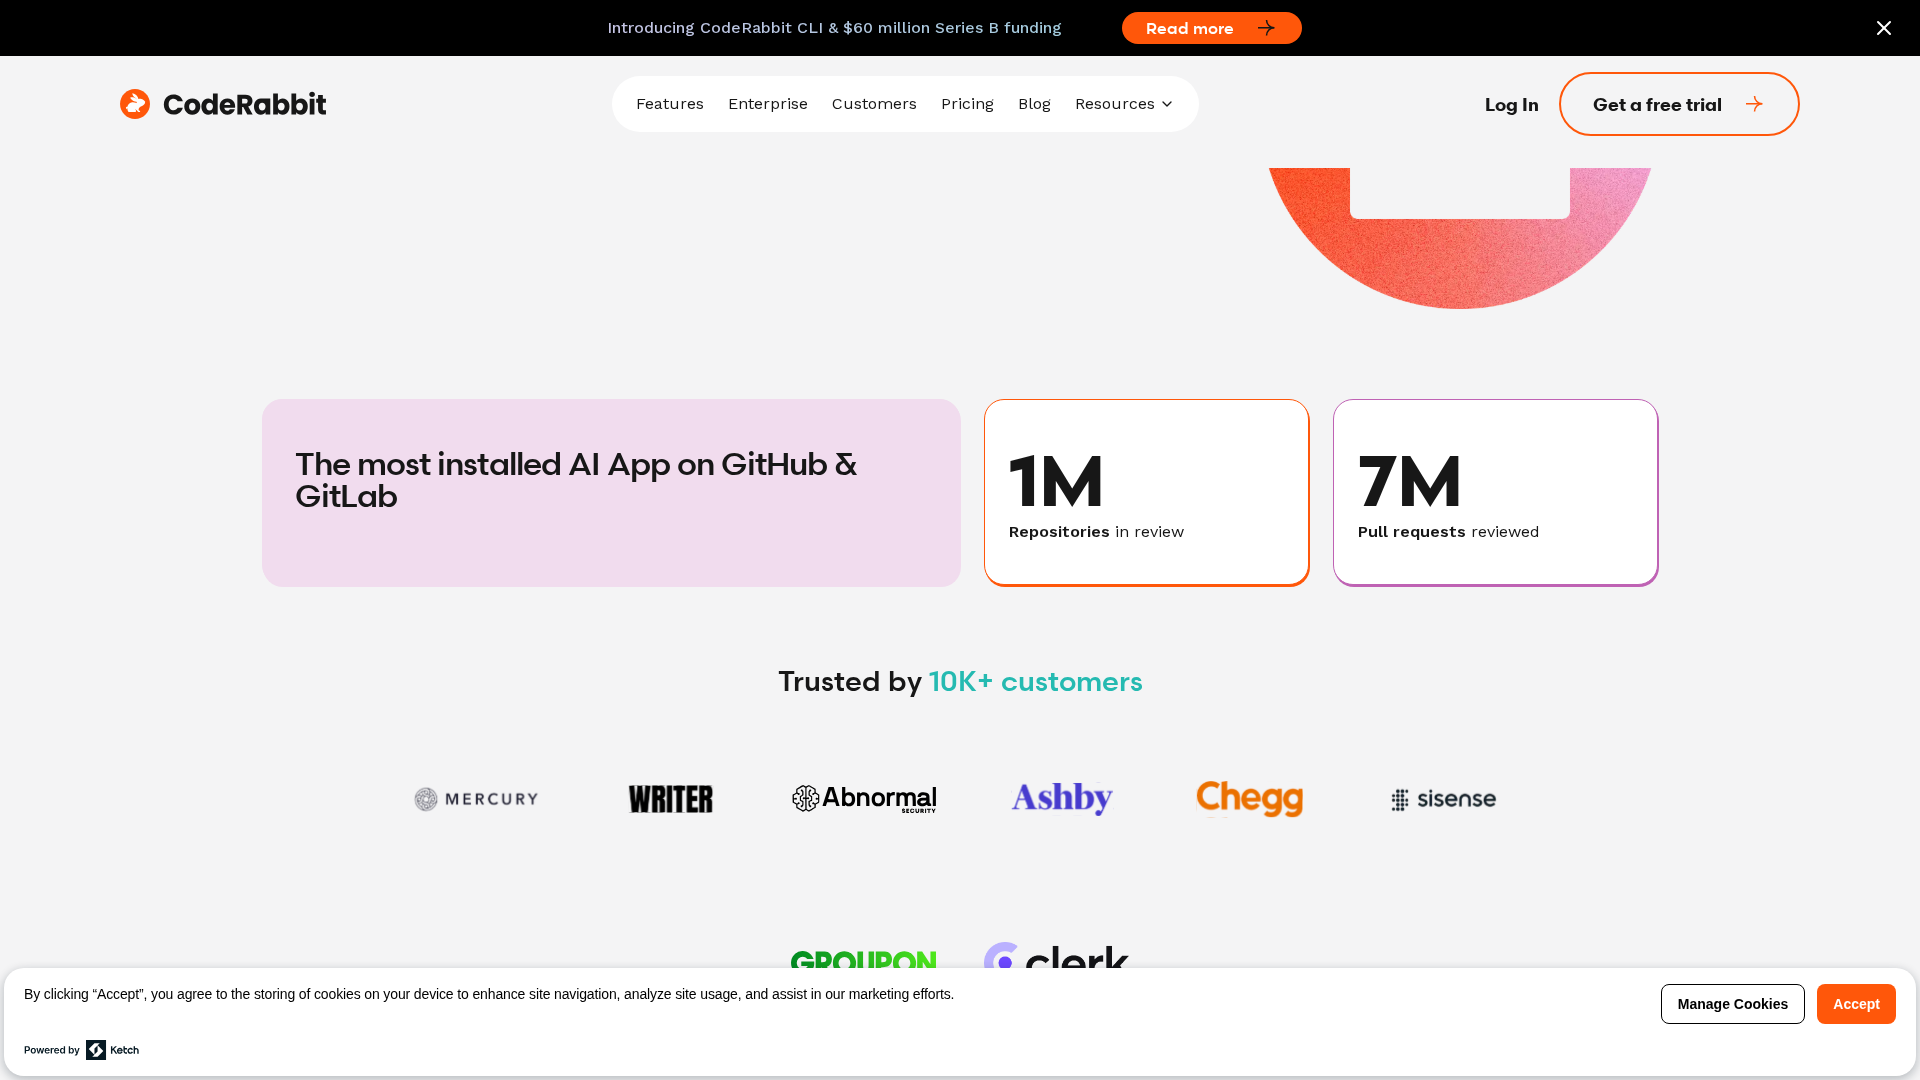Click Get a free trial button
The width and height of the screenshot is (1920, 1080).
tap(1678, 104)
